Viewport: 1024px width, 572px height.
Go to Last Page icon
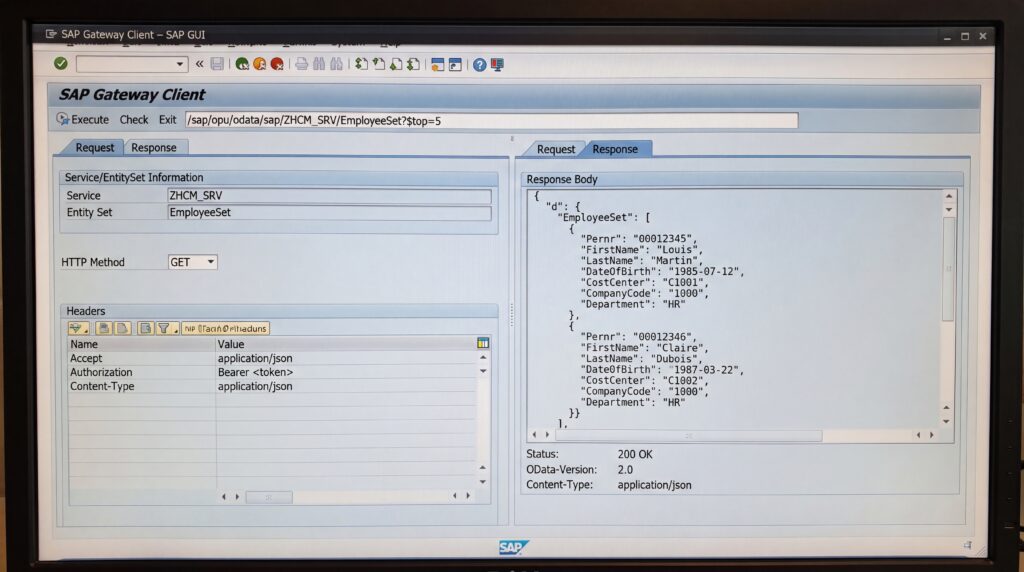click(413, 64)
